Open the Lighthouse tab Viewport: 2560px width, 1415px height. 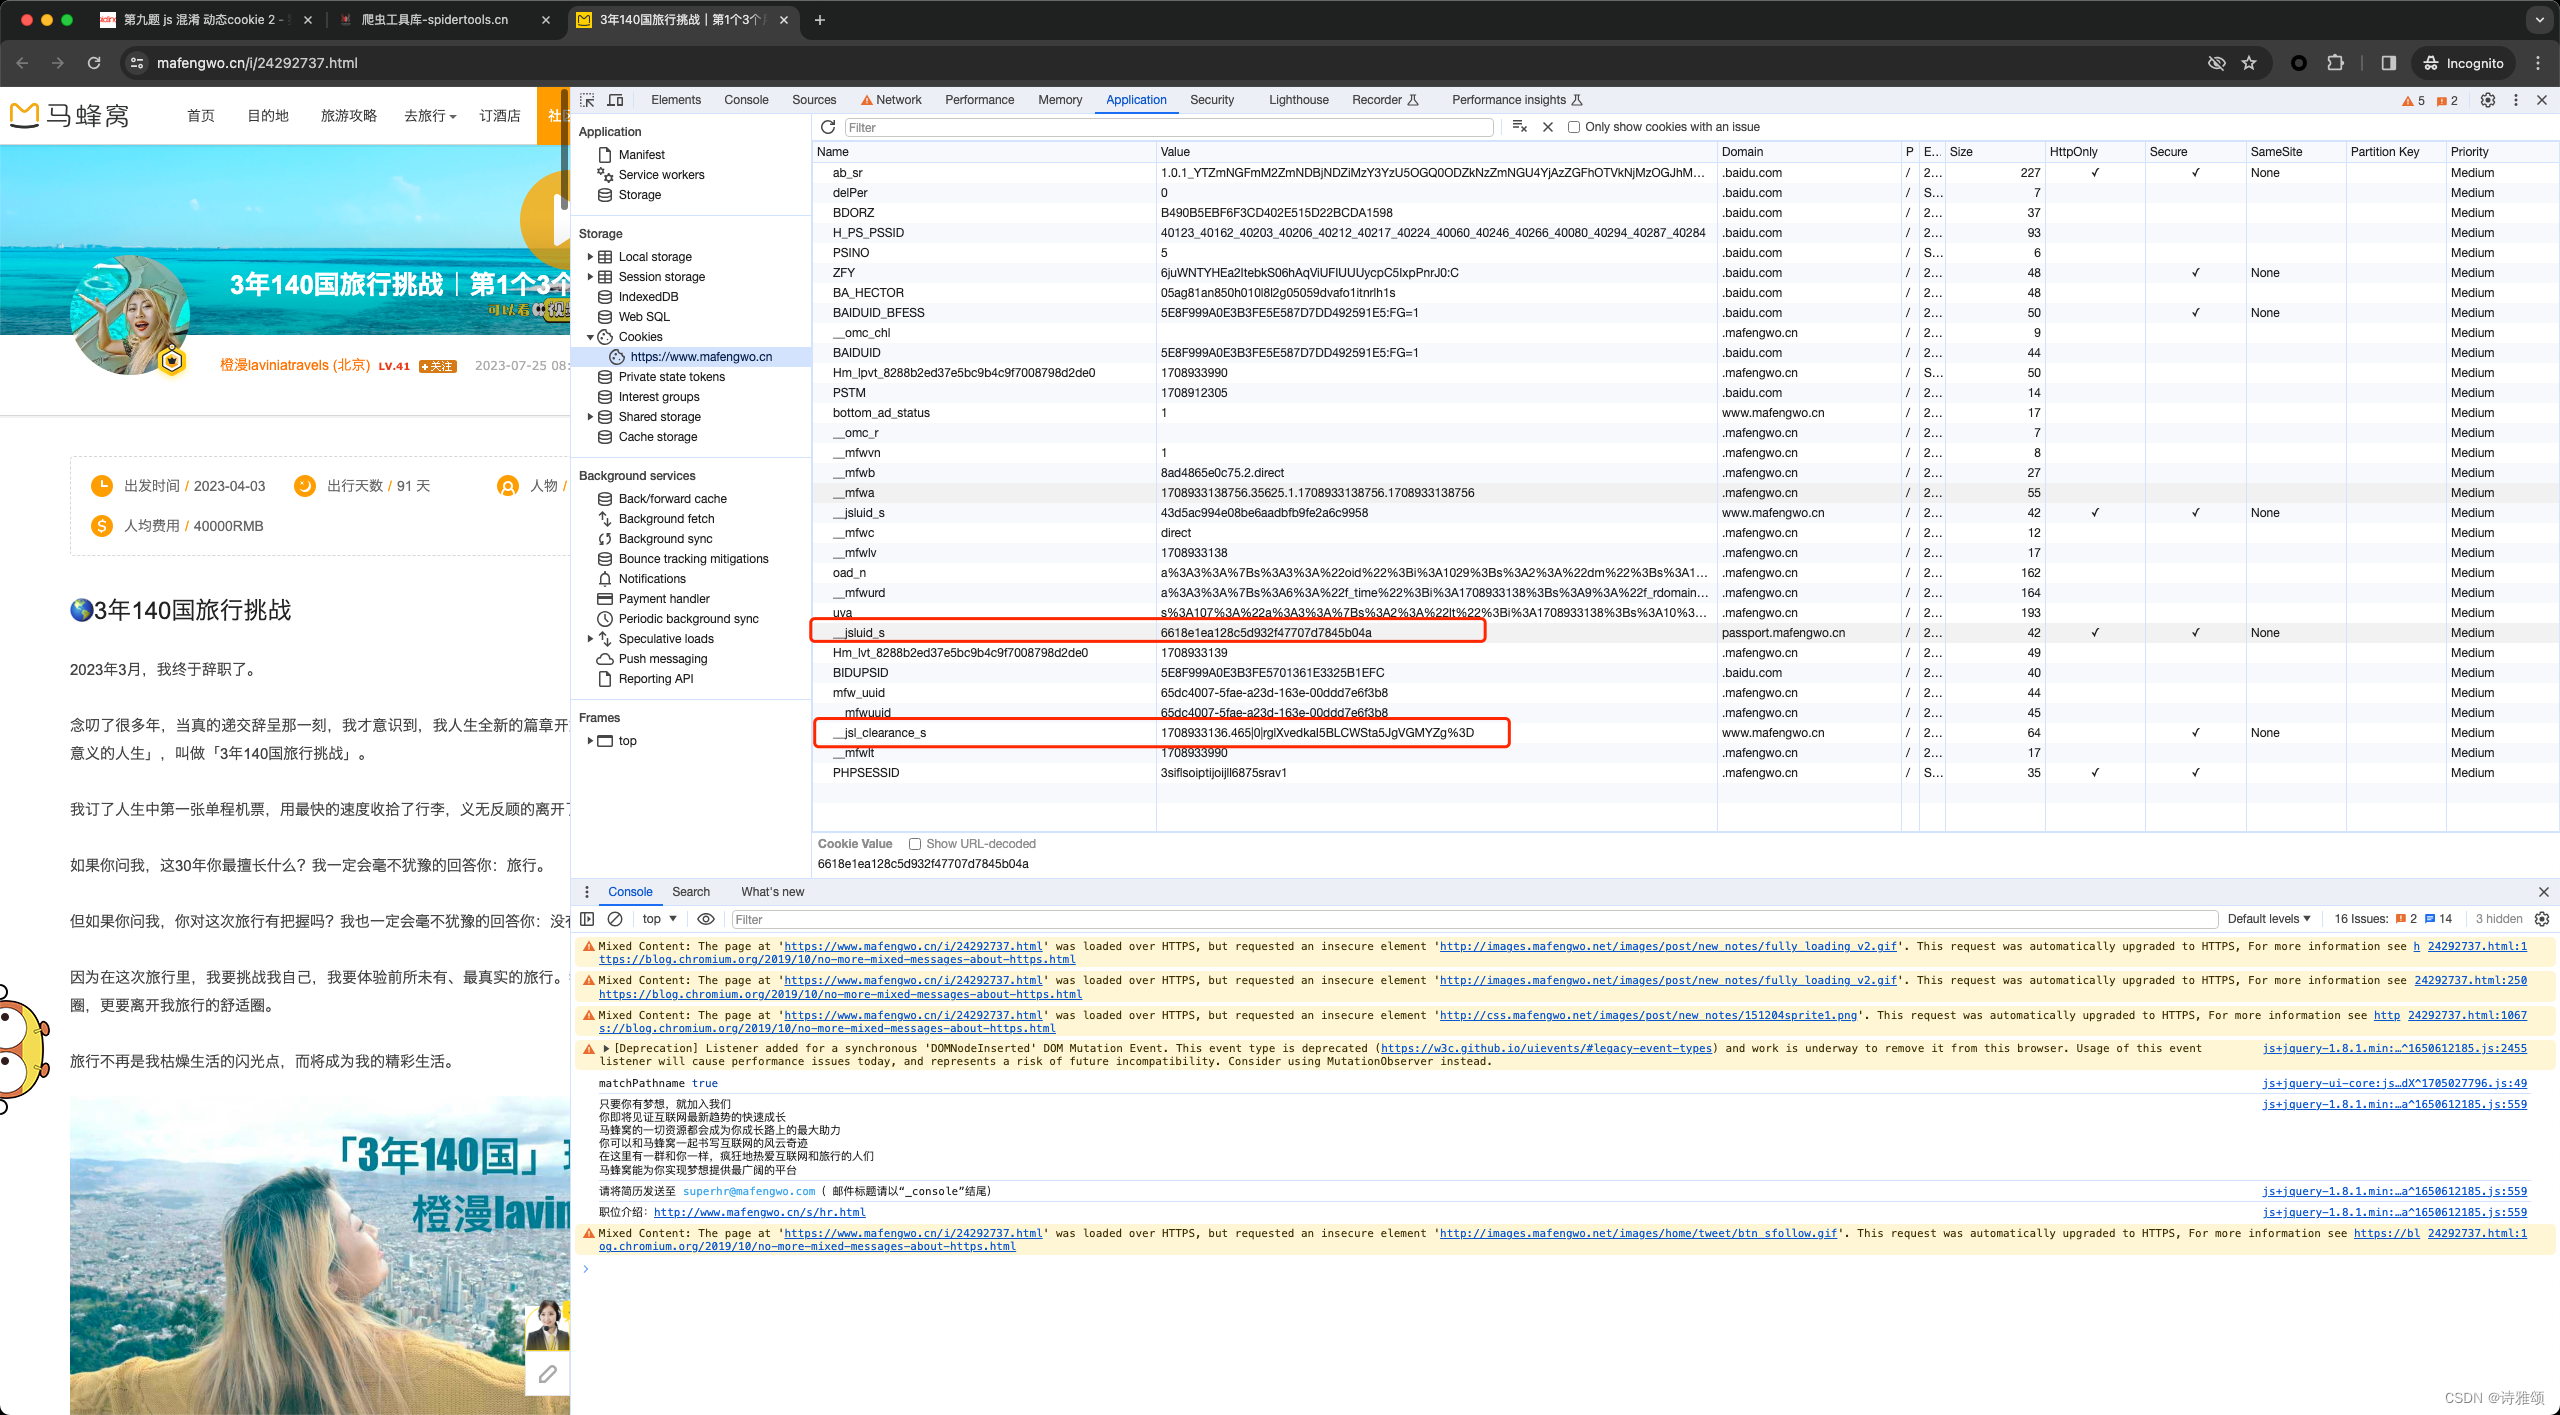click(1299, 100)
